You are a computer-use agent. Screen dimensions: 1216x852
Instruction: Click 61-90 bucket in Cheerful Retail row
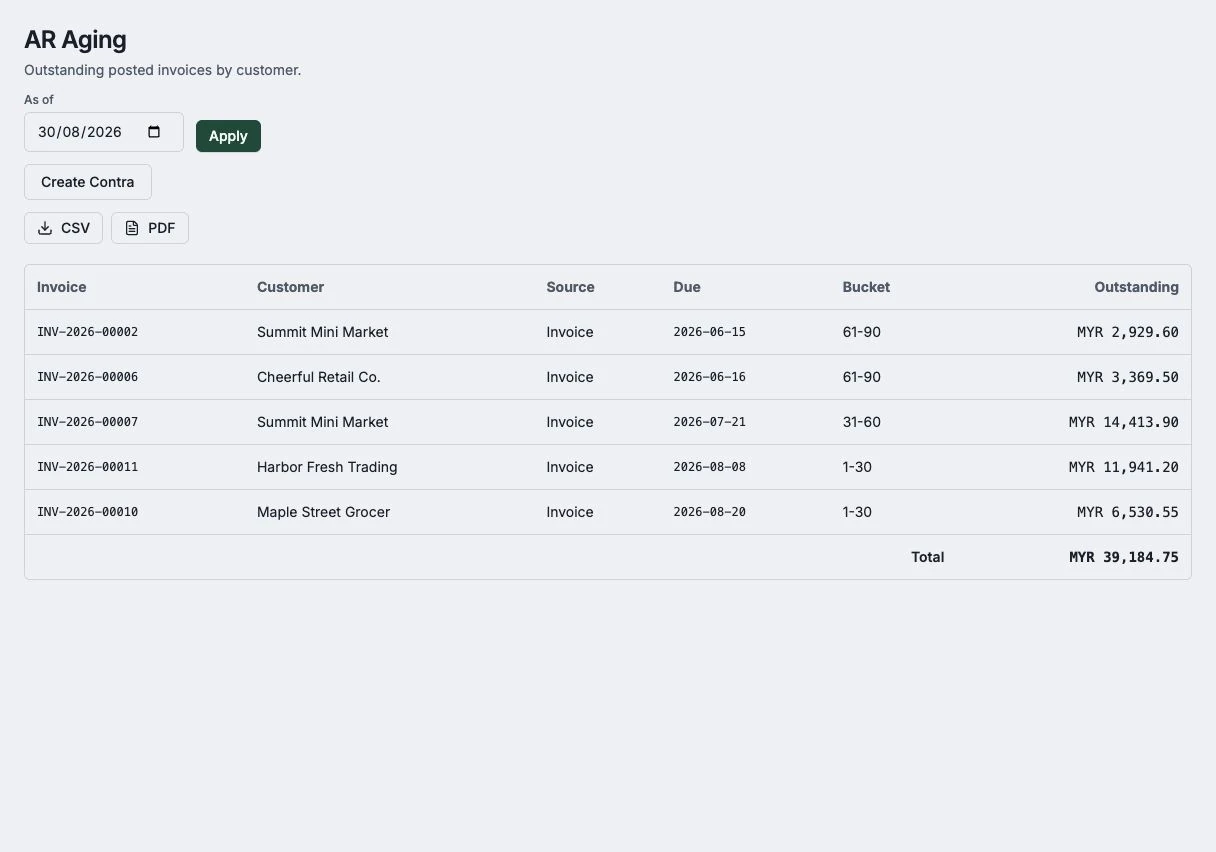[x=861, y=377]
